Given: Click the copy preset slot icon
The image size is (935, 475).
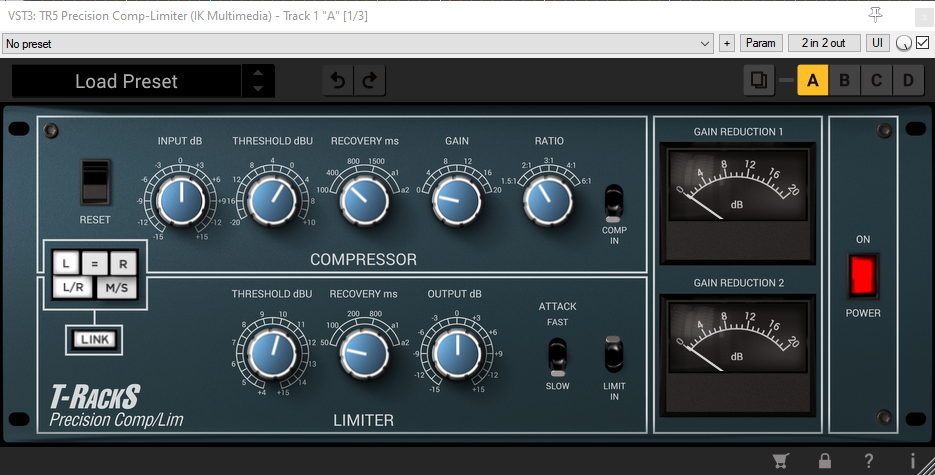Looking at the screenshot, I should pyautogui.click(x=759, y=80).
